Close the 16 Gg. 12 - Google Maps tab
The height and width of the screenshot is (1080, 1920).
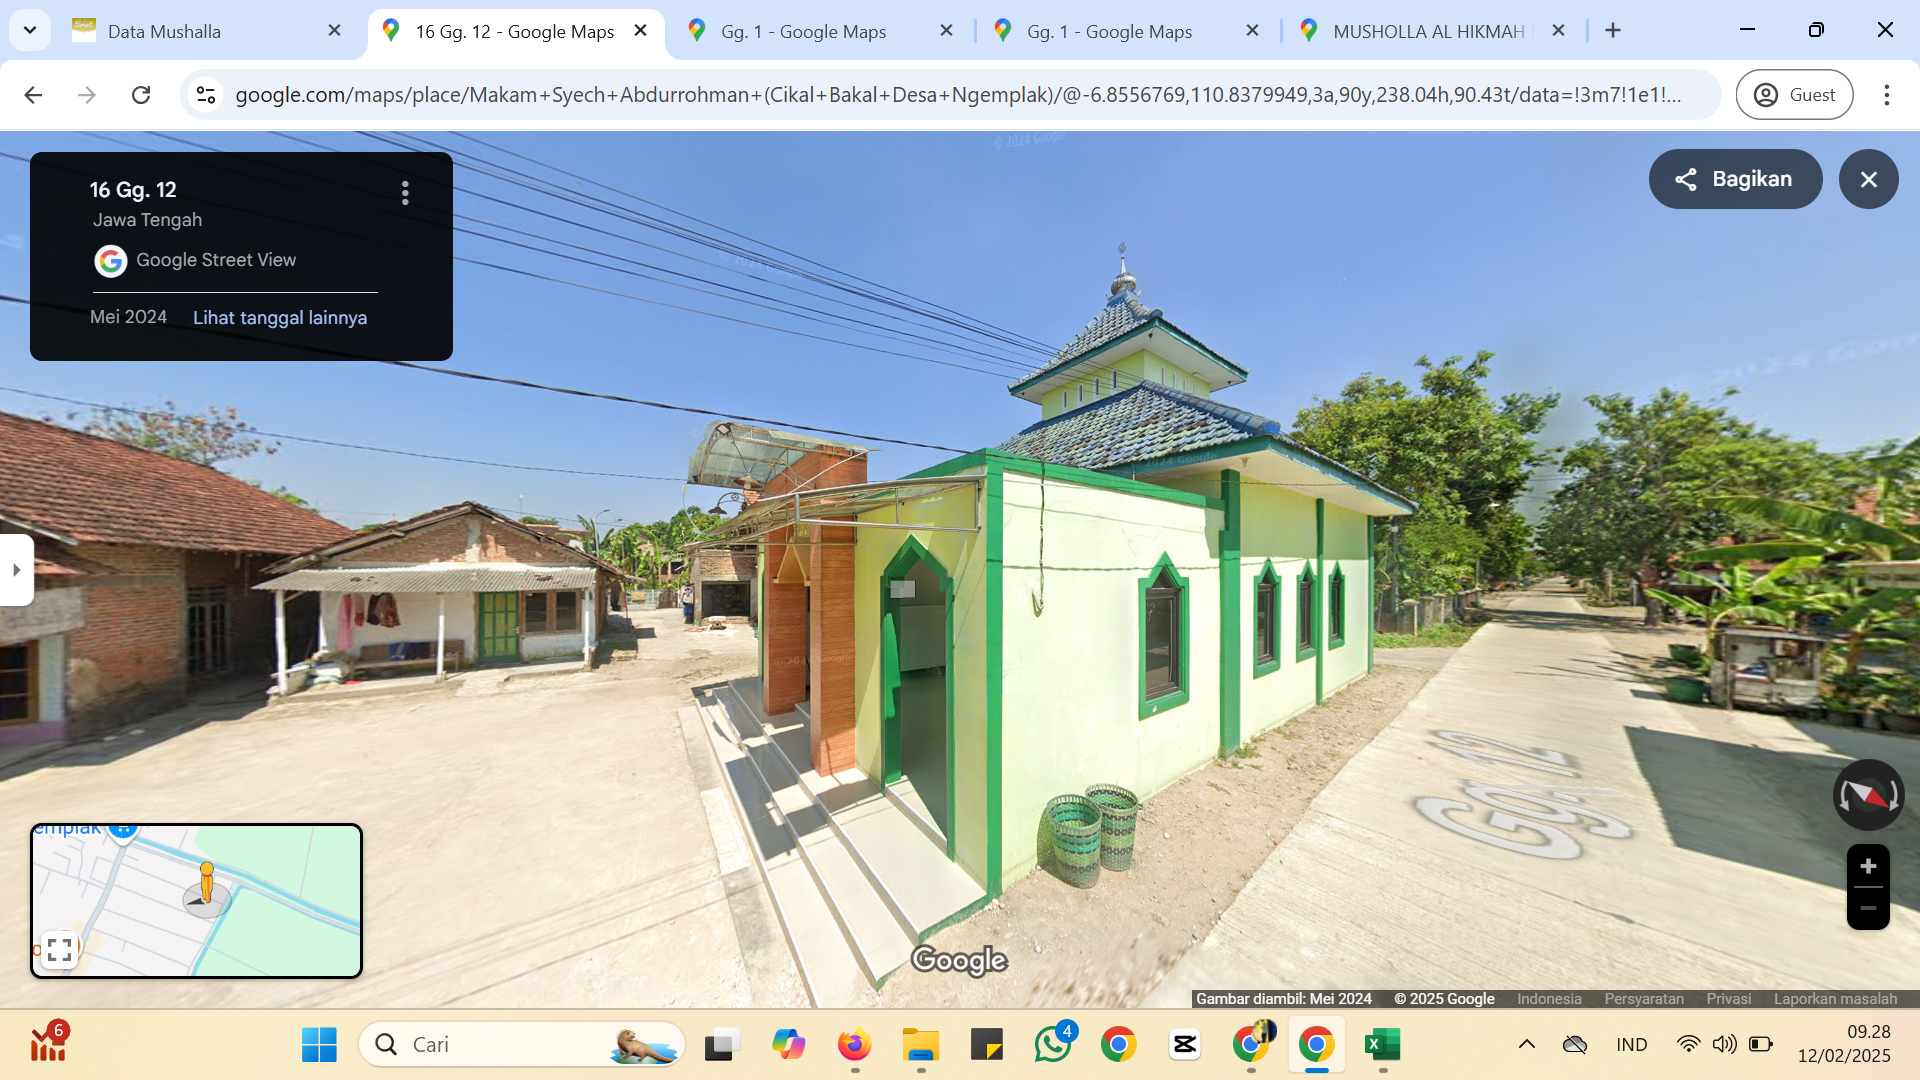coord(641,31)
